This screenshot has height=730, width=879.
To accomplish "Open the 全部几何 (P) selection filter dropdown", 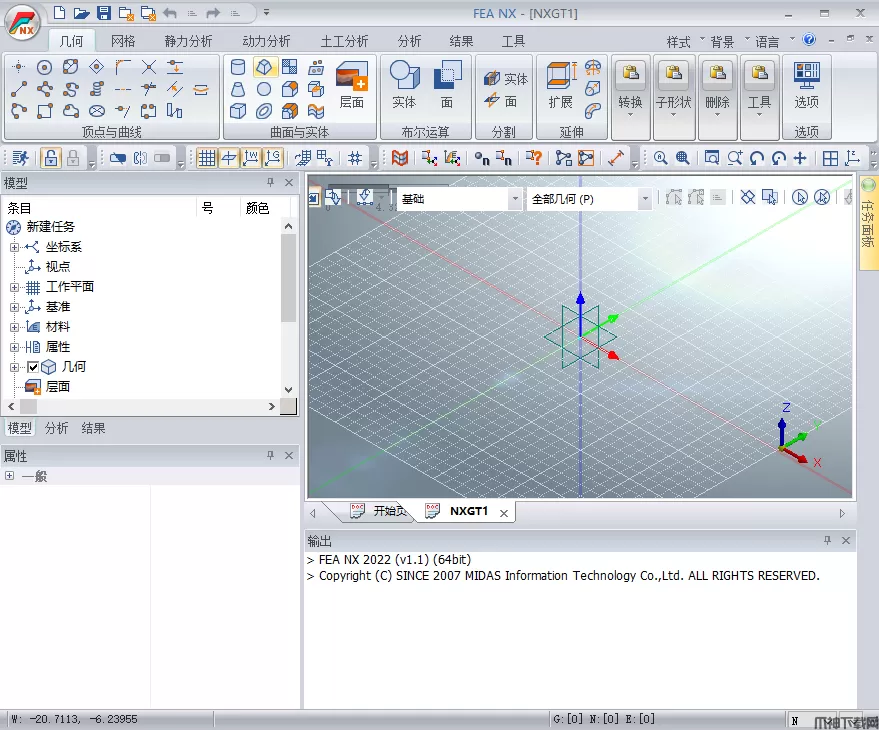I will click(x=645, y=199).
